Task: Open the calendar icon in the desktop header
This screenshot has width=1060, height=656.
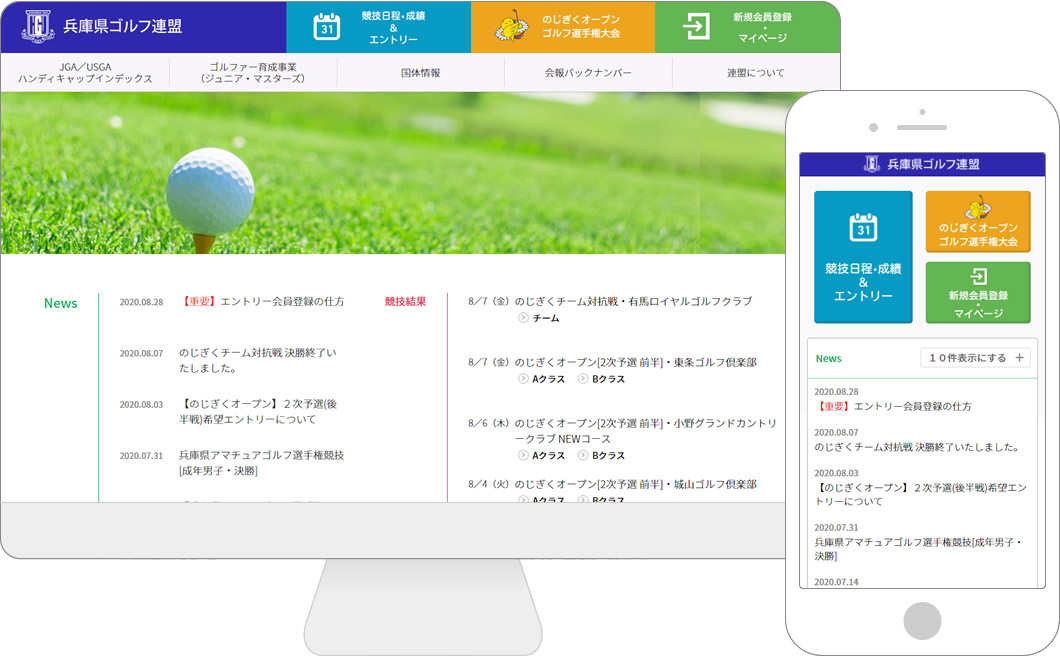Action: [x=327, y=27]
